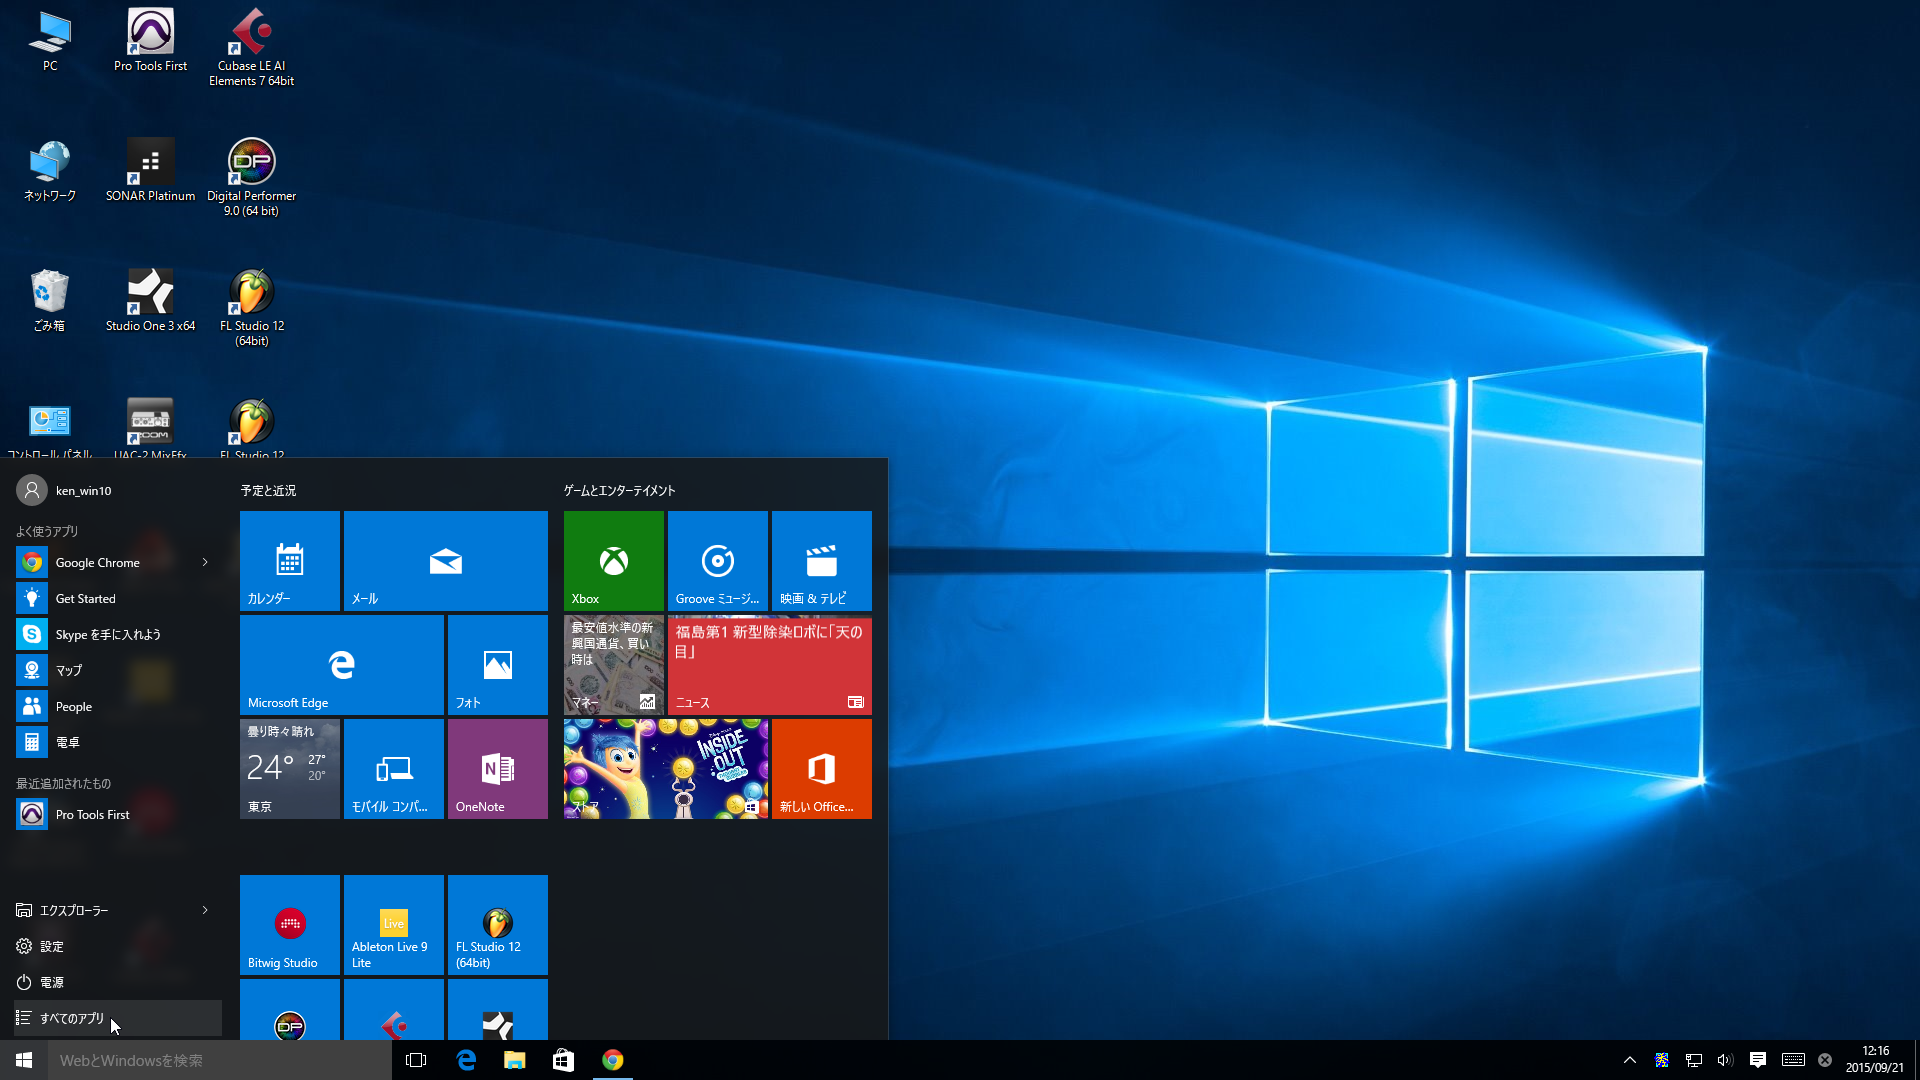Open the touch keyboard tray icon
The image size is (1920, 1080).
[x=1793, y=1060]
